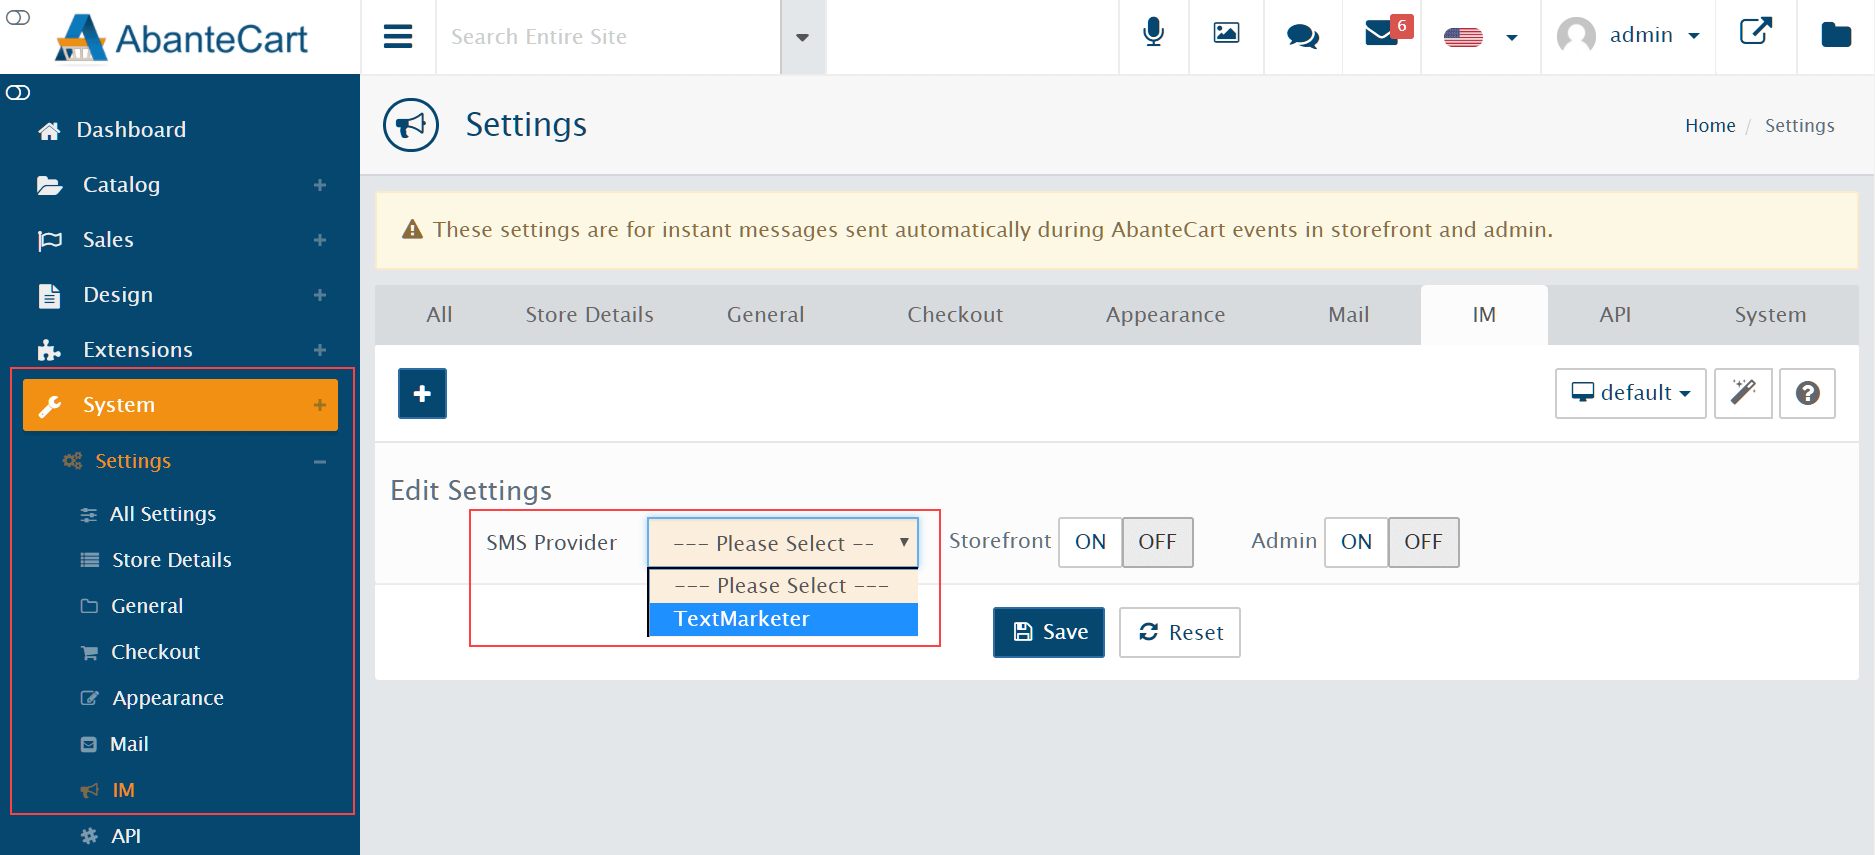
Task: Open the image resource library icon
Action: click(1226, 34)
